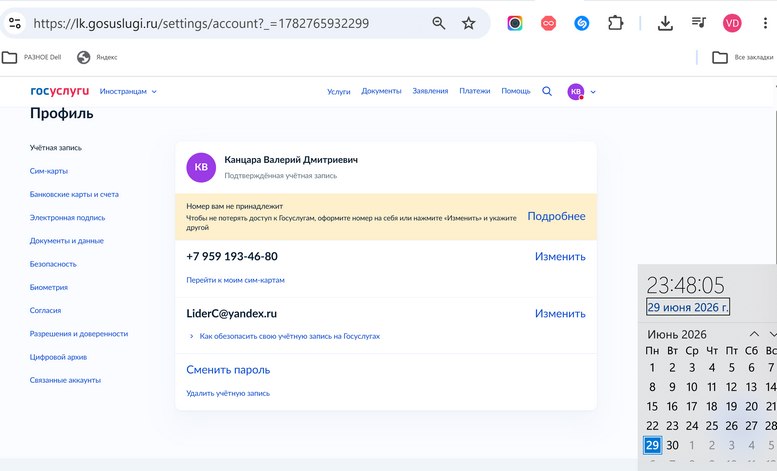The image size is (777, 471).
Task: Select Банковские карты и счета in sidebar
Action: [74, 194]
